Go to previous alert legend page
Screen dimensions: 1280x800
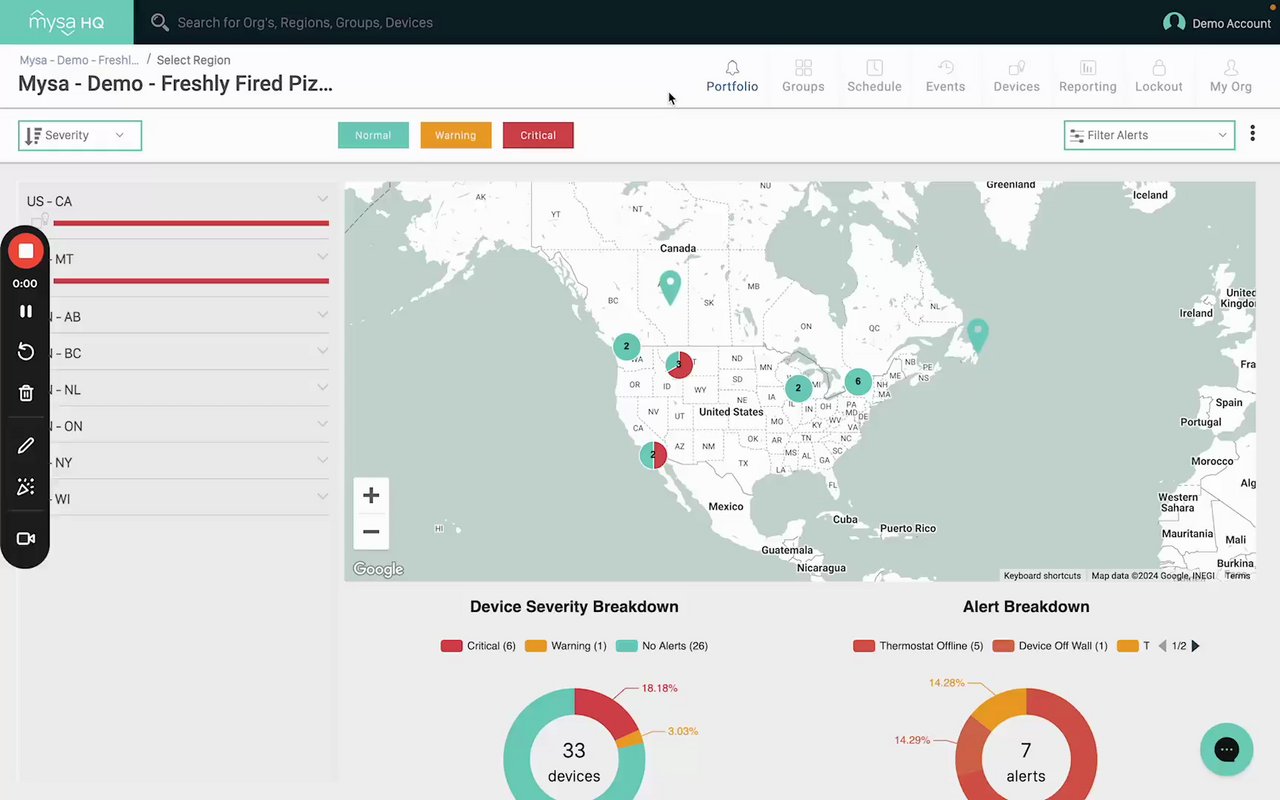(x=1162, y=646)
